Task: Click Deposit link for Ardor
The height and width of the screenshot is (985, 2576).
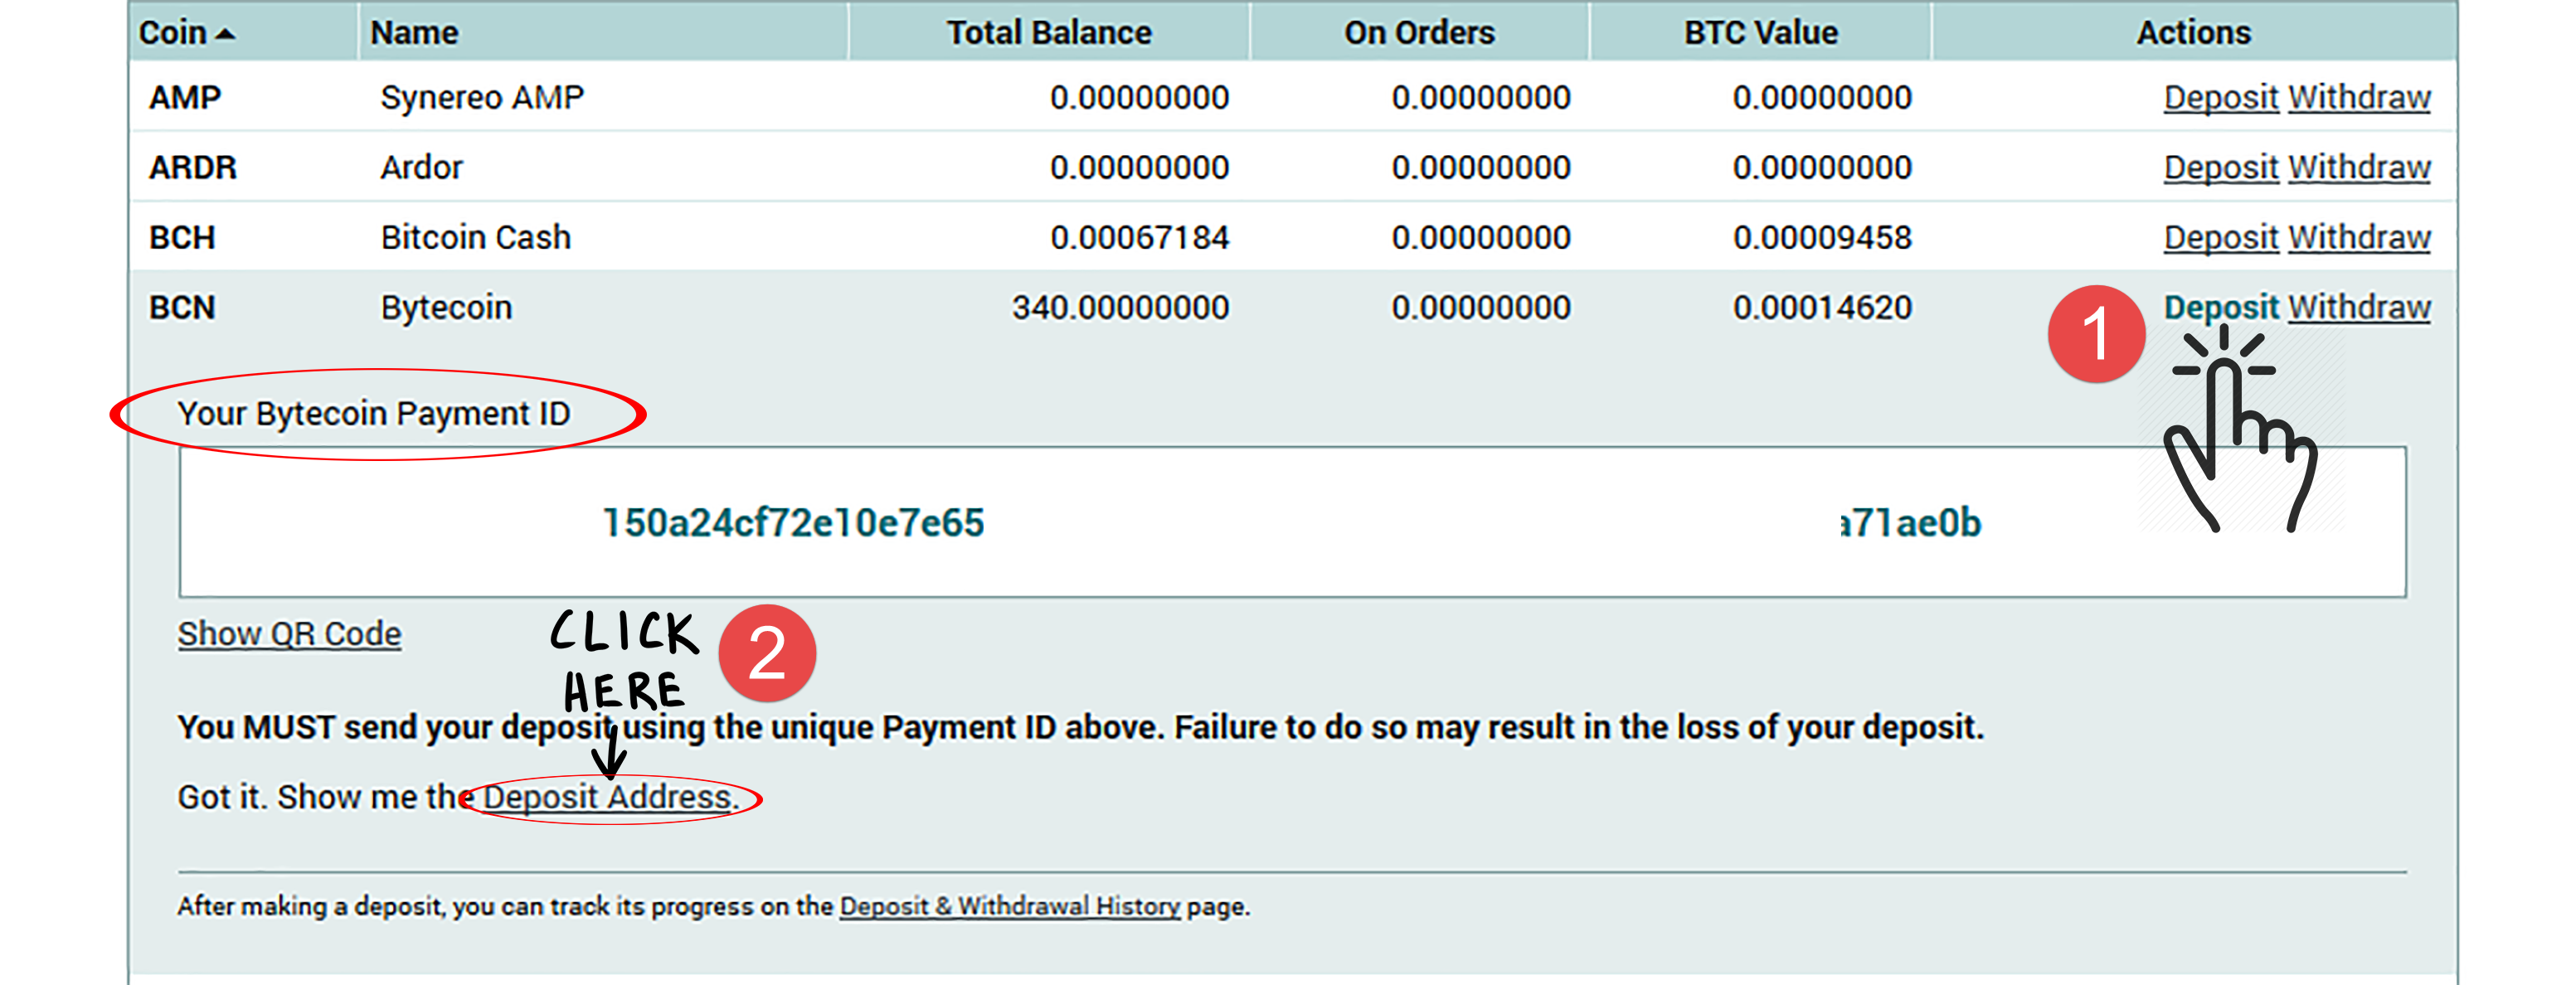Action: click(2220, 167)
